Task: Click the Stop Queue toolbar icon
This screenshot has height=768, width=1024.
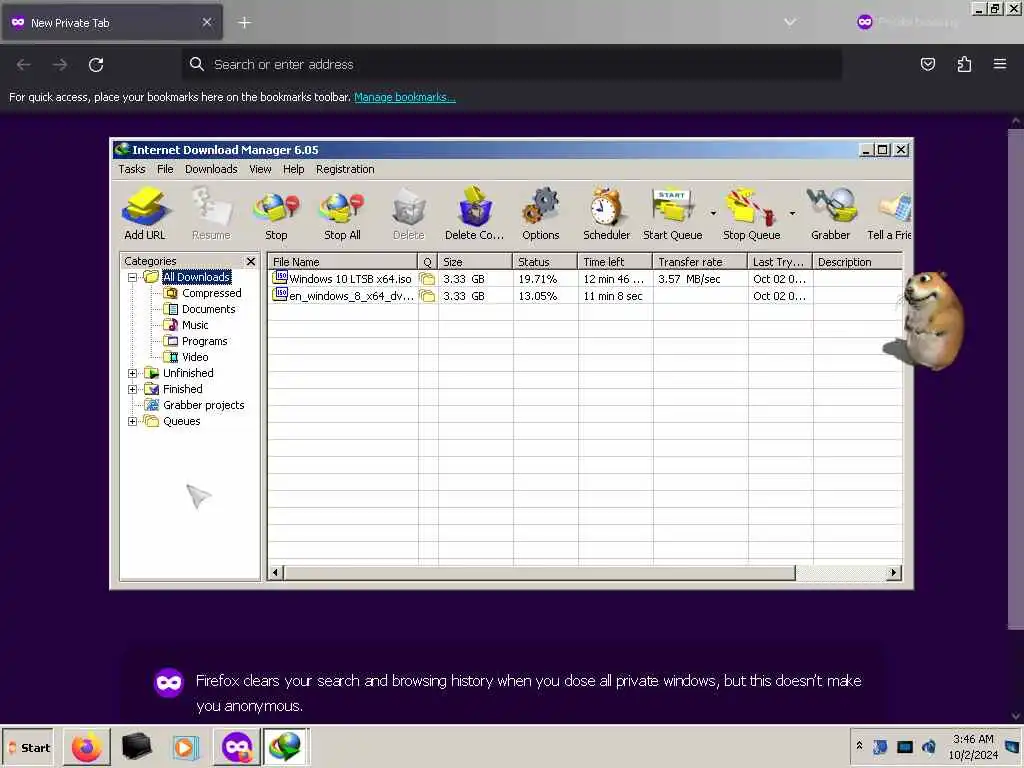Action: (752, 214)
